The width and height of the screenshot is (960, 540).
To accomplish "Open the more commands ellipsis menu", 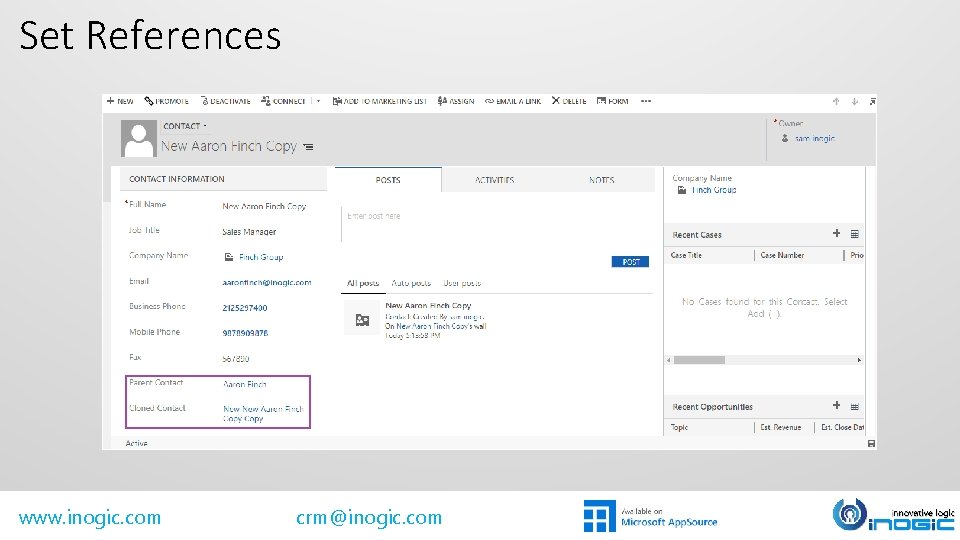I will point(646,101).
